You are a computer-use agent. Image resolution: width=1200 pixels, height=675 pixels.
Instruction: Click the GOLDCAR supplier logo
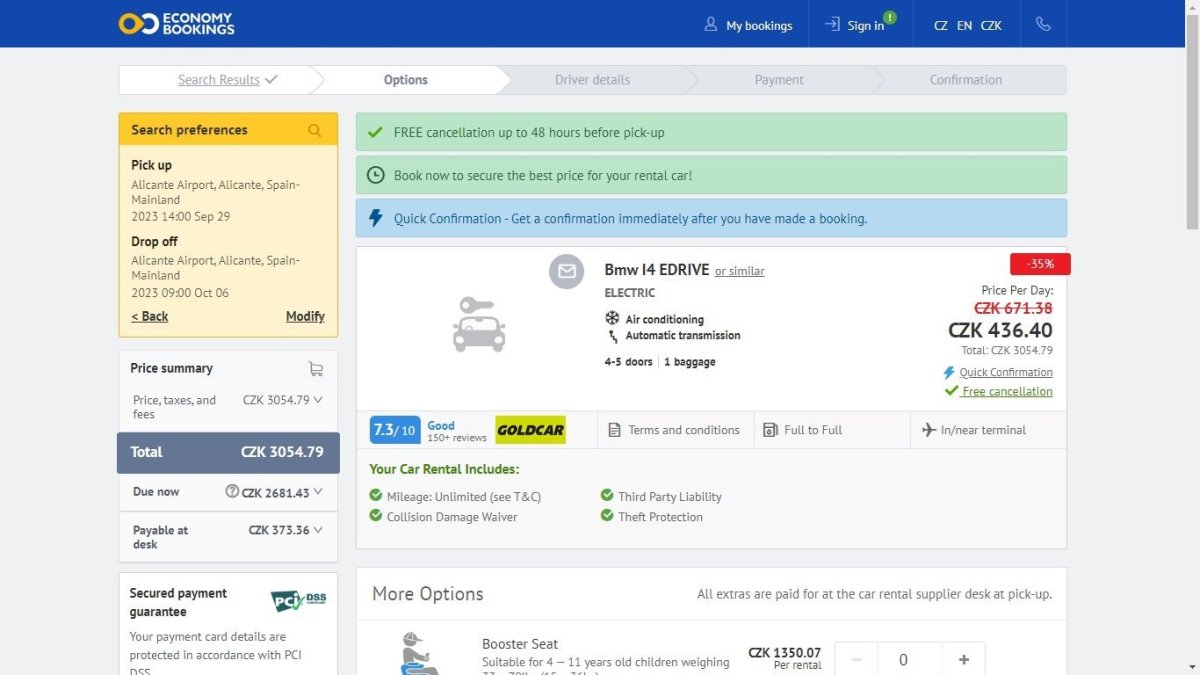[x=530, y=430]
